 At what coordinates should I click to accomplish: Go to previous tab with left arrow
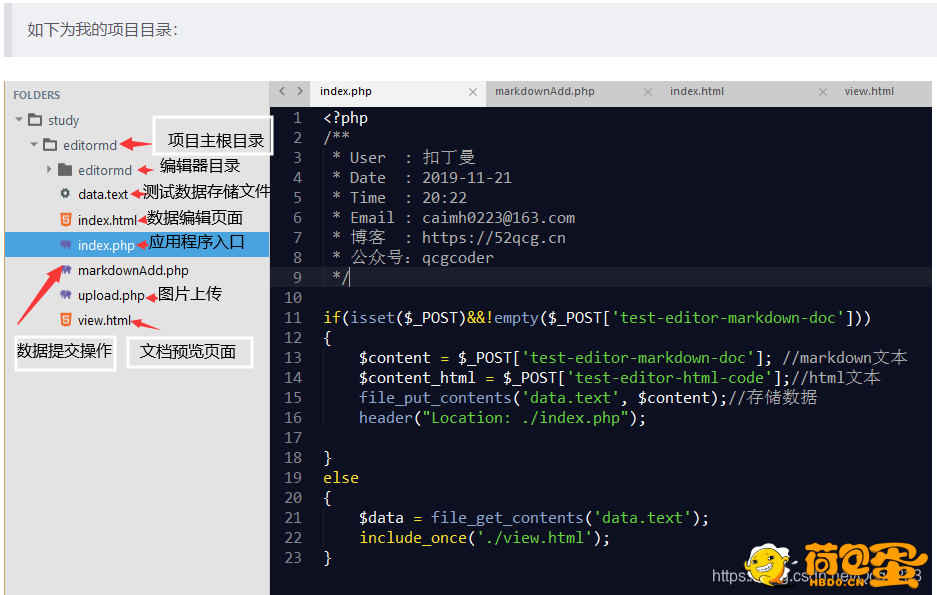[x=282, y=91]
